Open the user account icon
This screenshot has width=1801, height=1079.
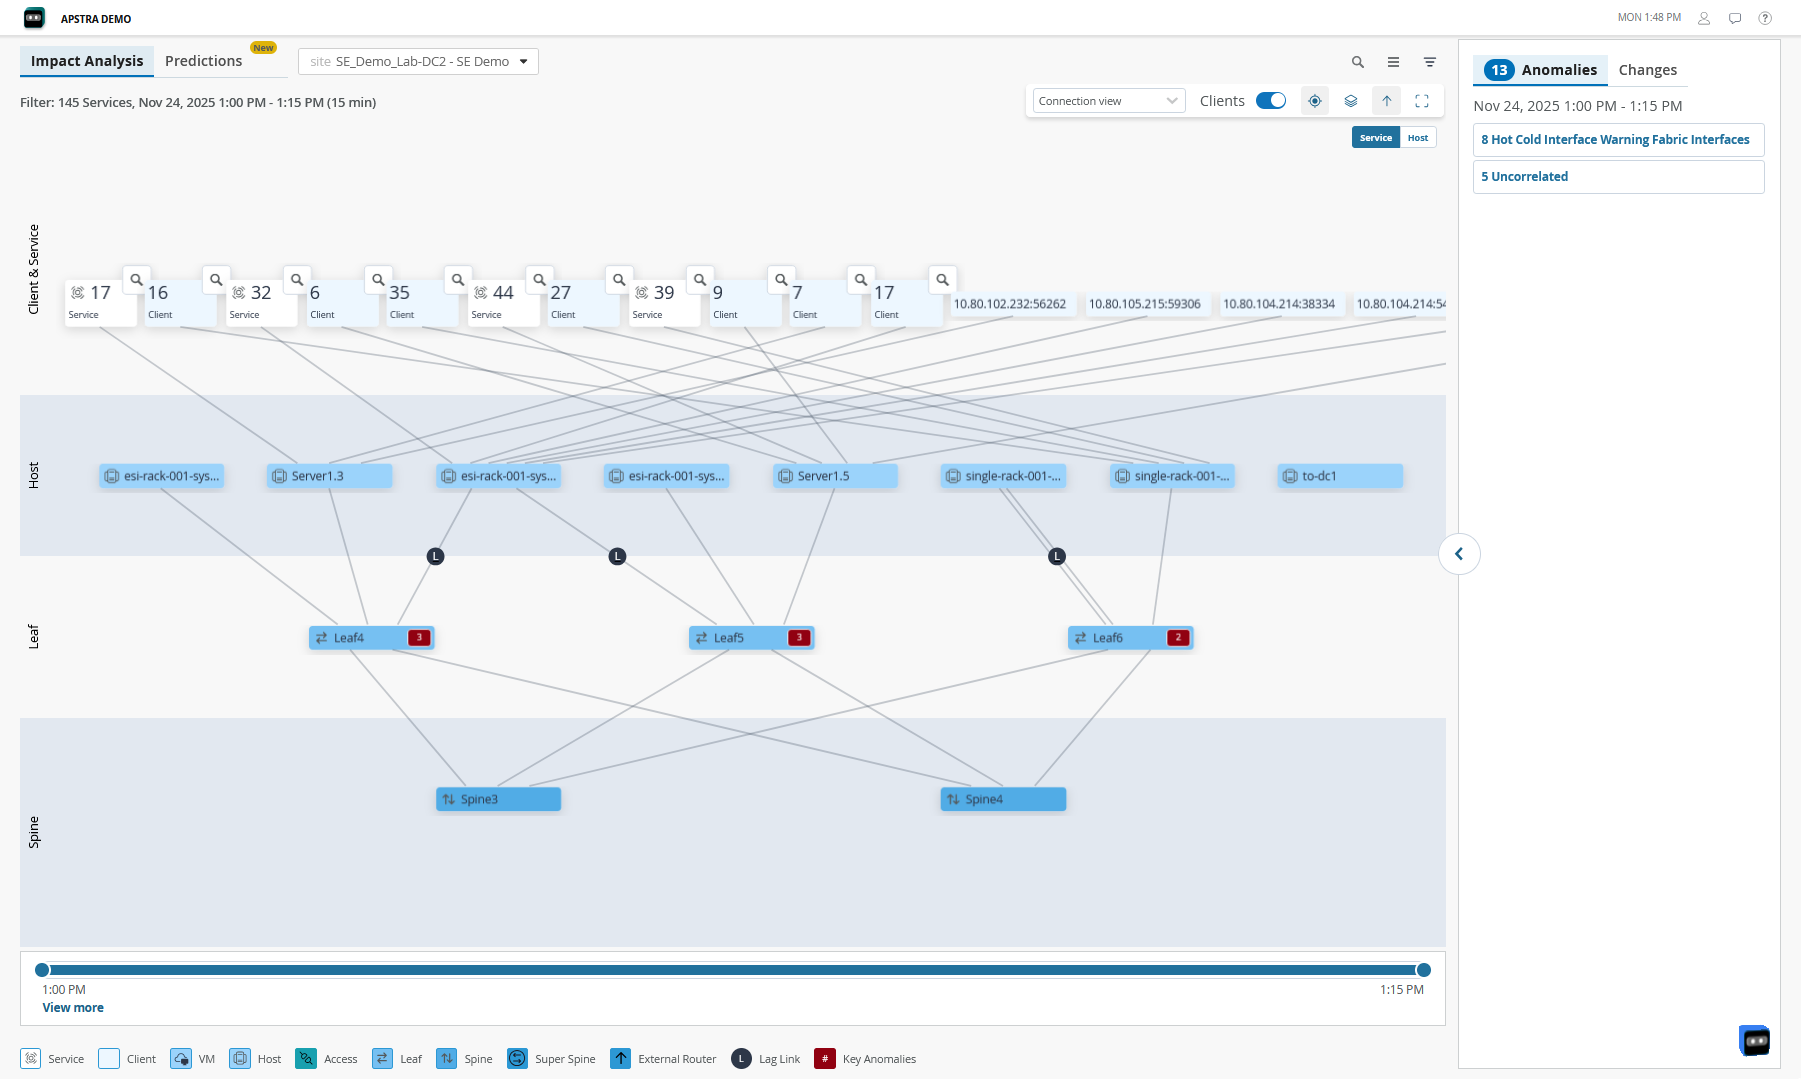[1704, 18]
